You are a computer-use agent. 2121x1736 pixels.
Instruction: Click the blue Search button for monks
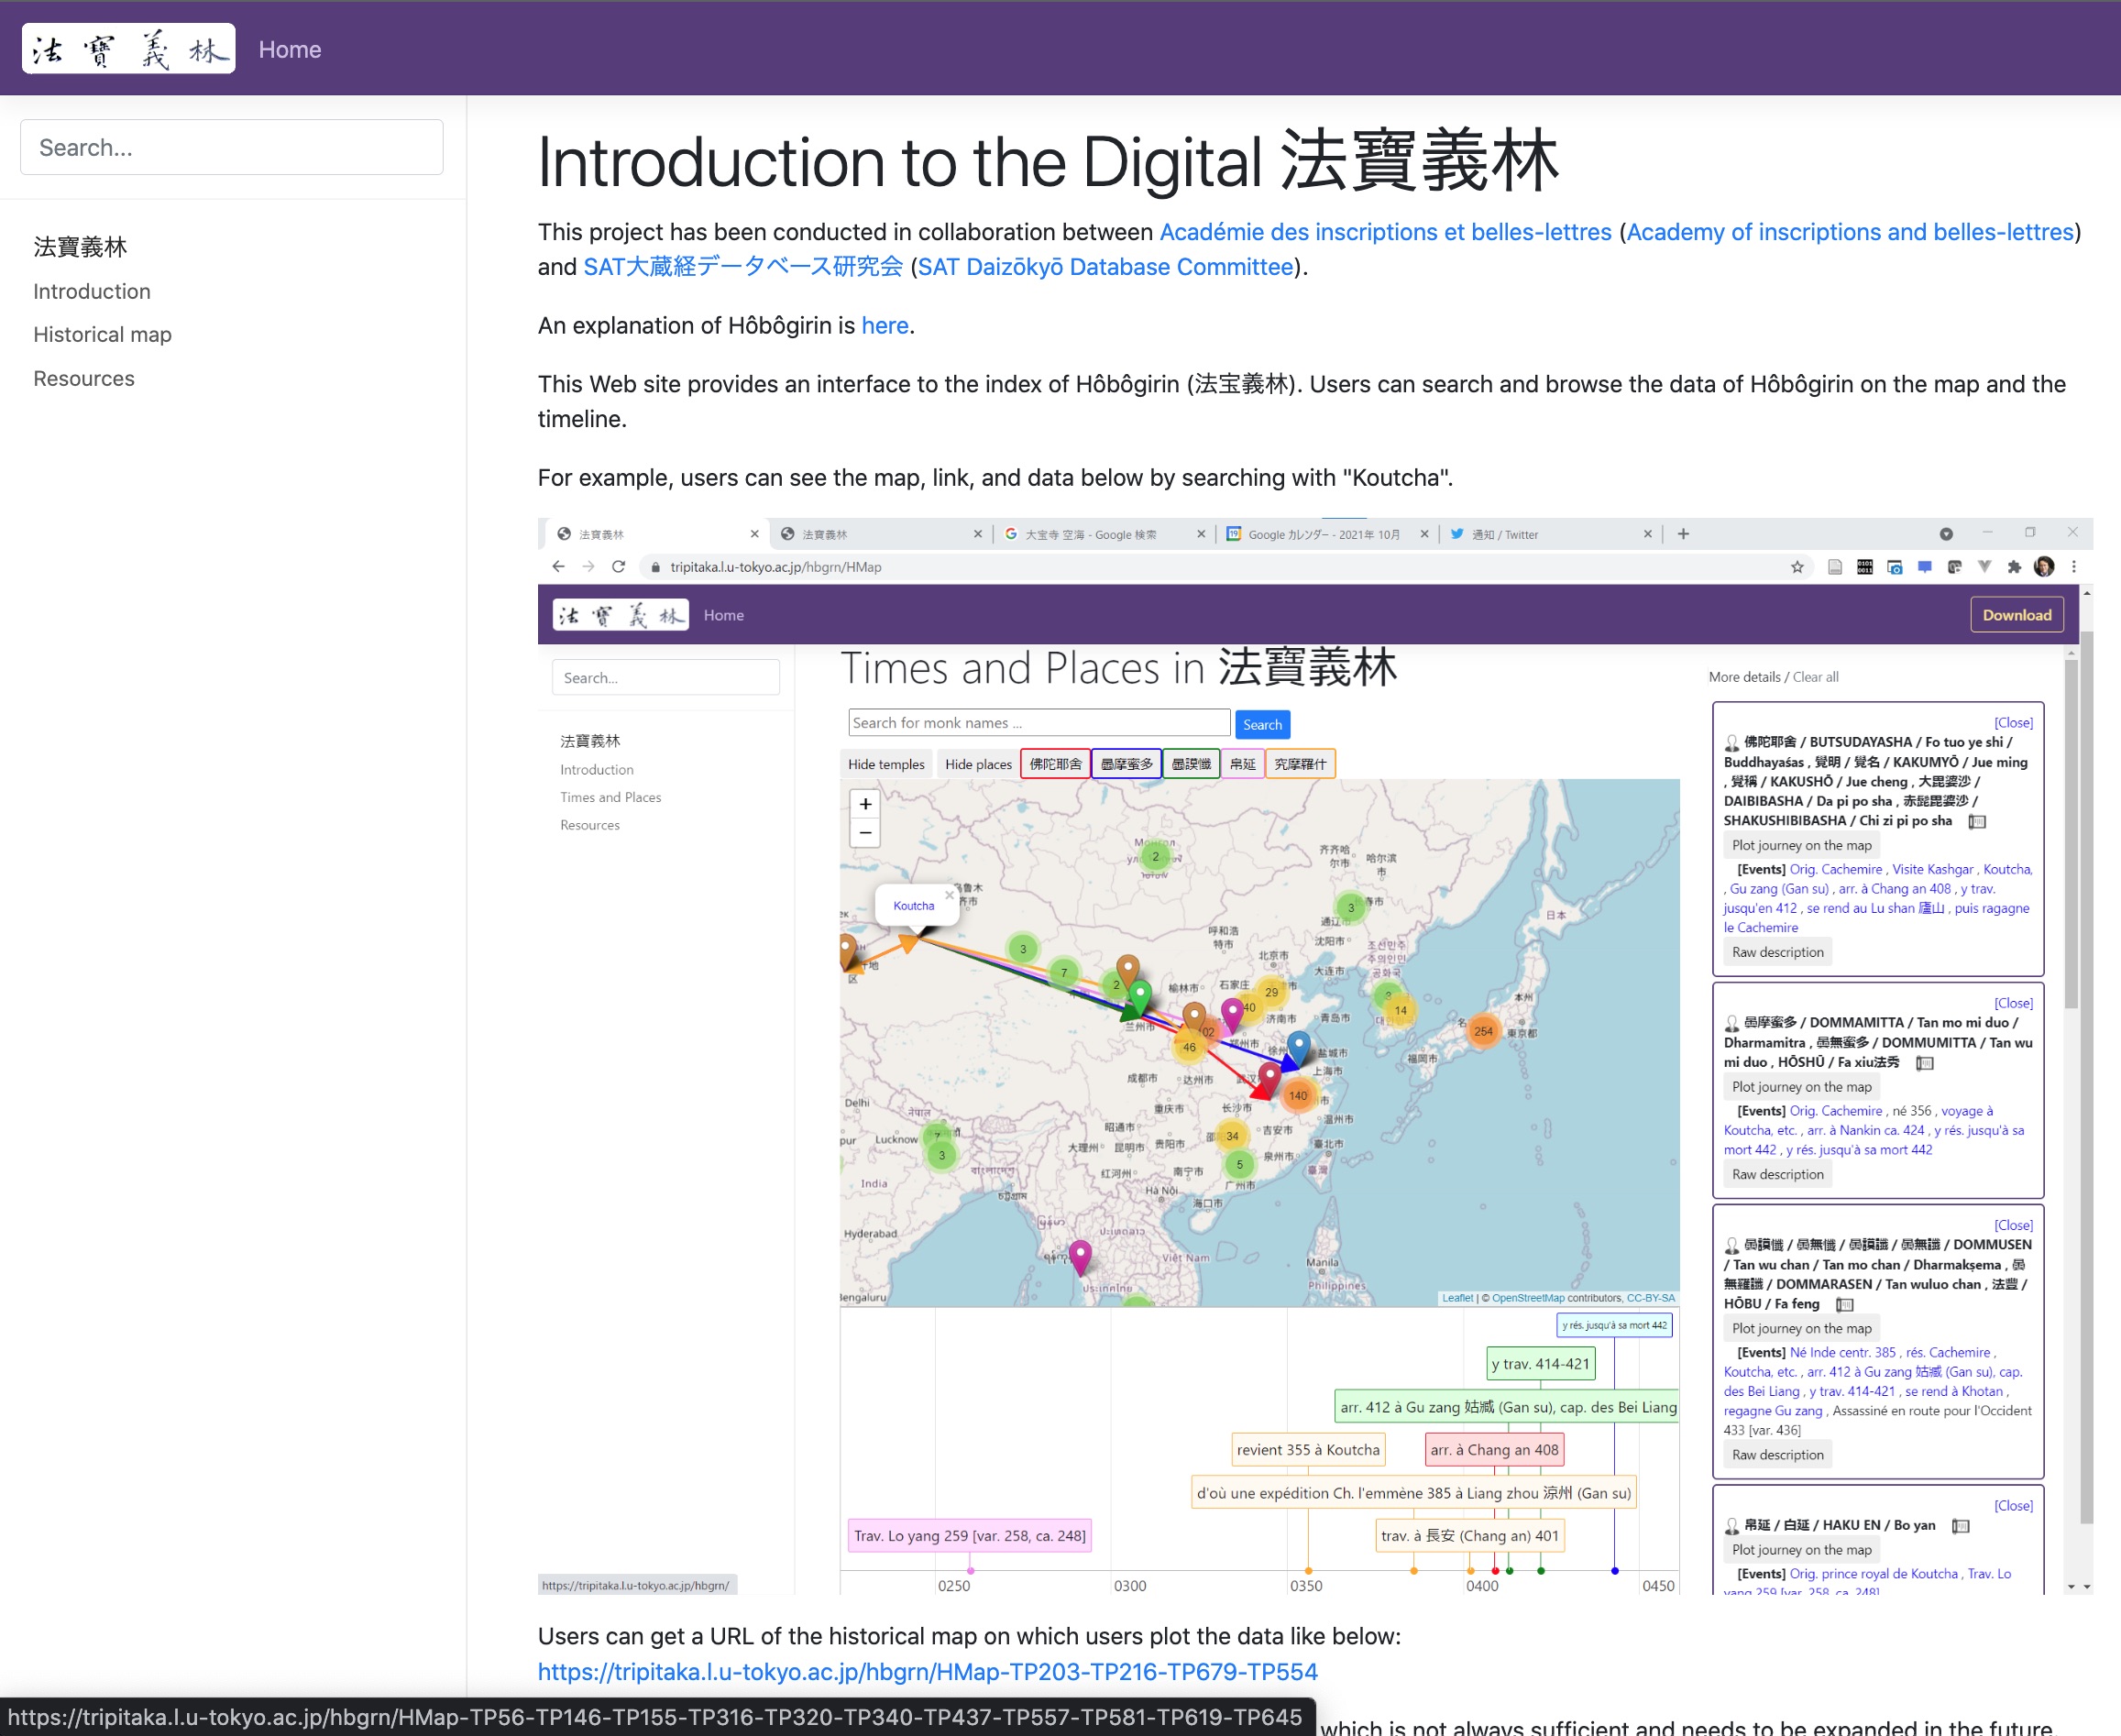point(1262,724)
